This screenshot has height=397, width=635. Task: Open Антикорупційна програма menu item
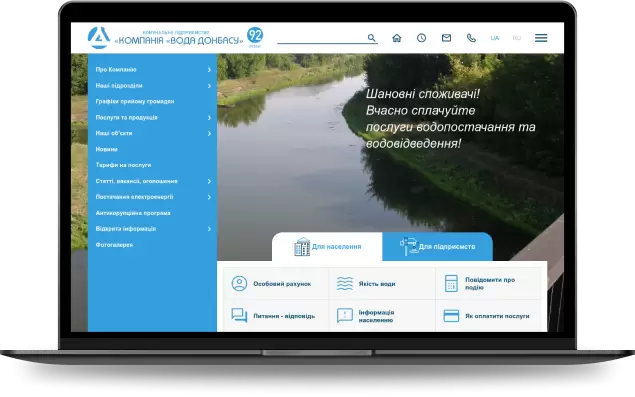click(x=133, y=213)
